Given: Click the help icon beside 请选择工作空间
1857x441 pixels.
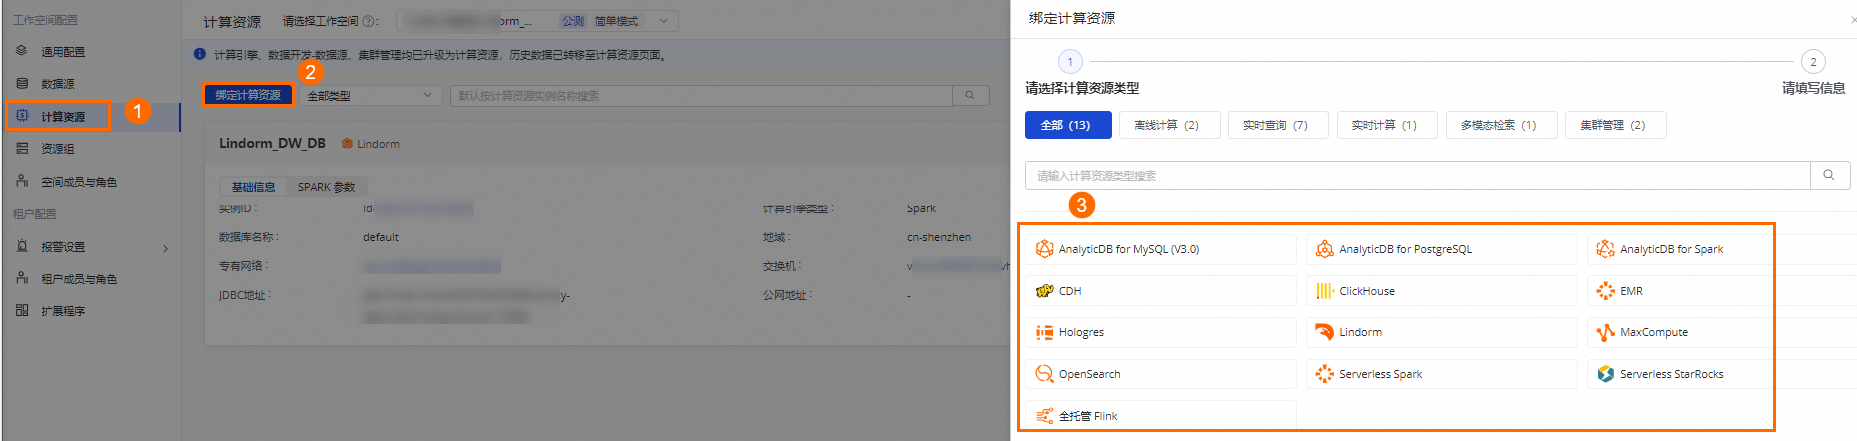Looking at the screenshot, I should pyautogui.click(x=370, y=21).
